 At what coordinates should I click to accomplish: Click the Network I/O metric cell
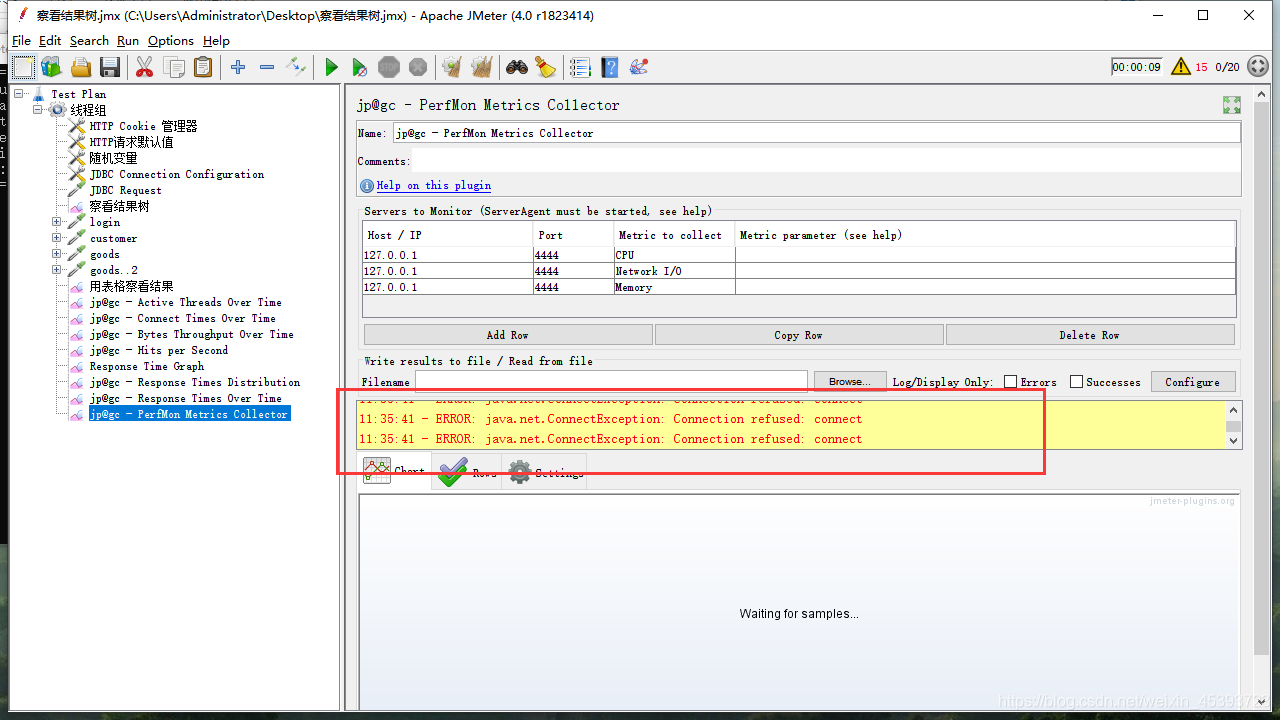pyautogui.click(x=674, y=271)
